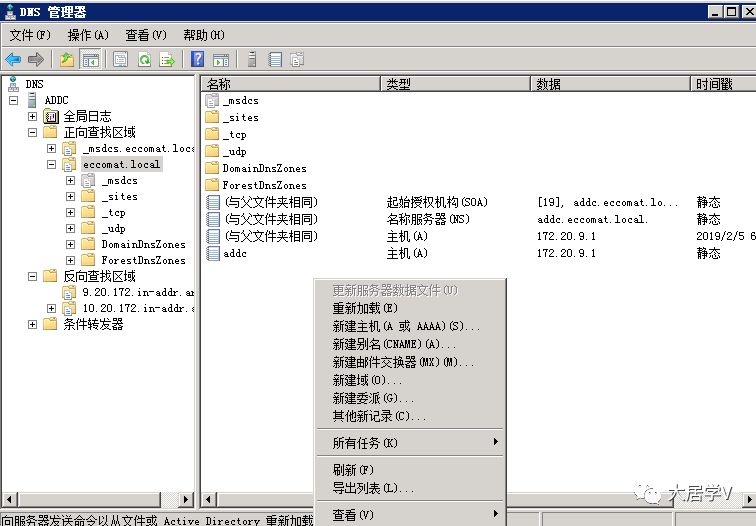Open 查看(V) submenu in context menu

410,515
